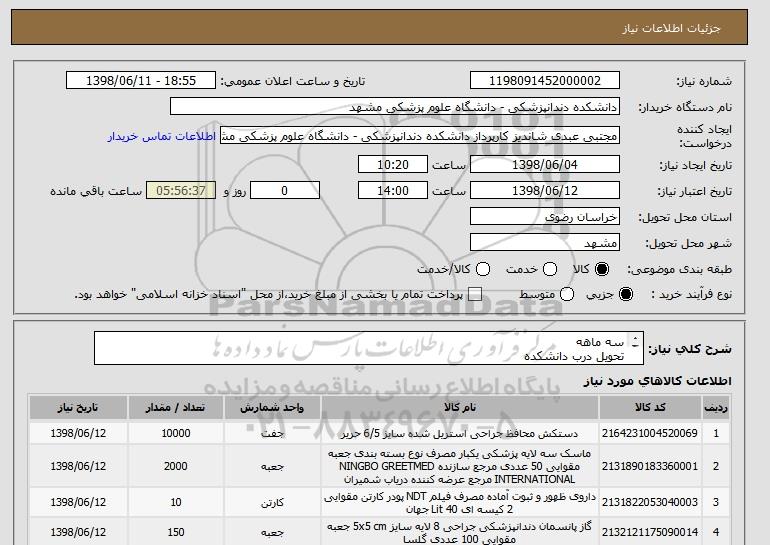Click the NDT film developer item name
Screen dimensions: 770x545
460,502
